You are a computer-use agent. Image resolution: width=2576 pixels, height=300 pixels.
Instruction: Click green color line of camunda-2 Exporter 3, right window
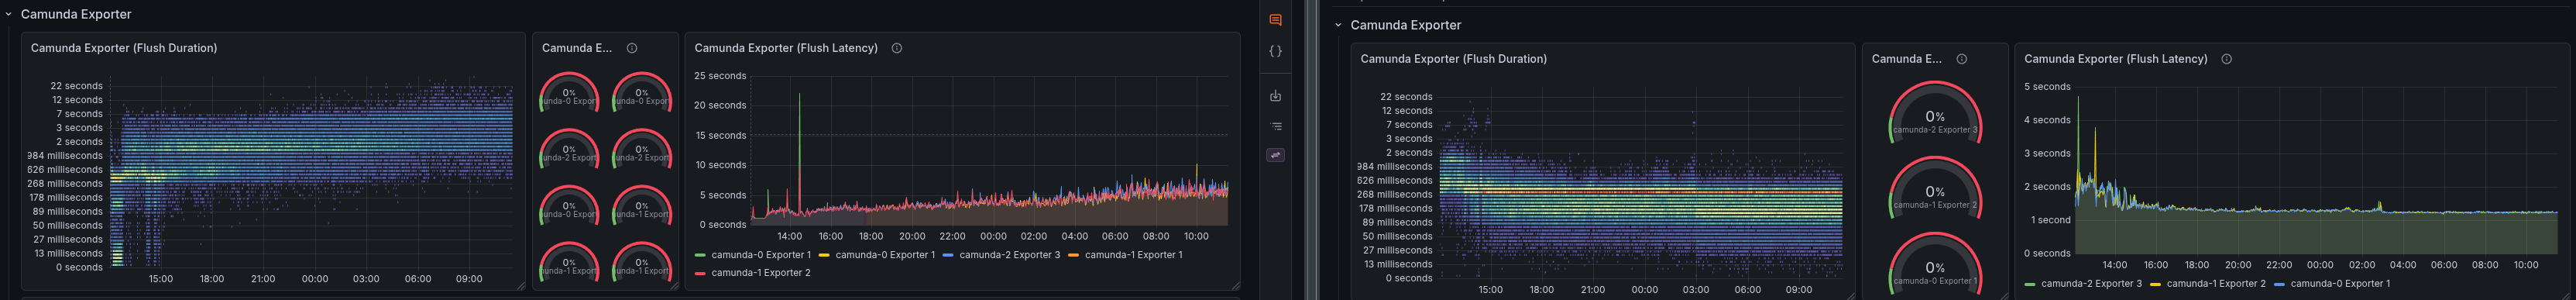click(x=2030, y=284)
